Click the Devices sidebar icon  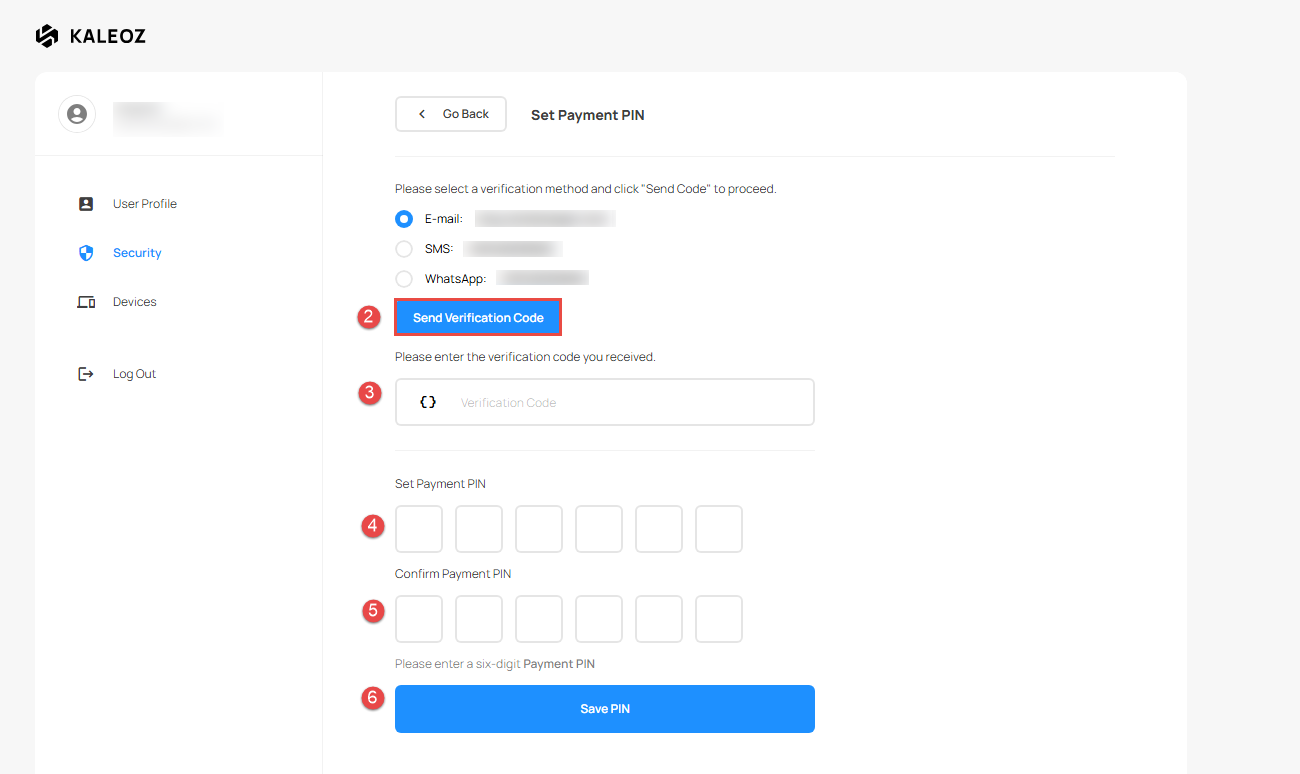click(86, 302)
